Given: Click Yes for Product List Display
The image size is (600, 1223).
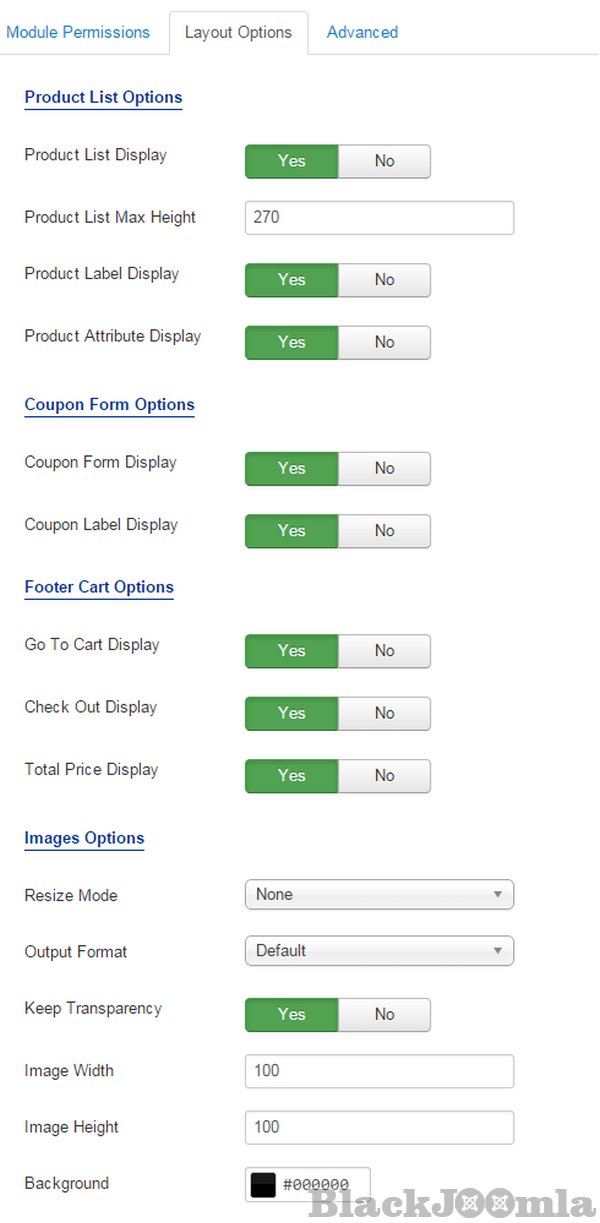Looking at the screenshot, I should point(291,161).
